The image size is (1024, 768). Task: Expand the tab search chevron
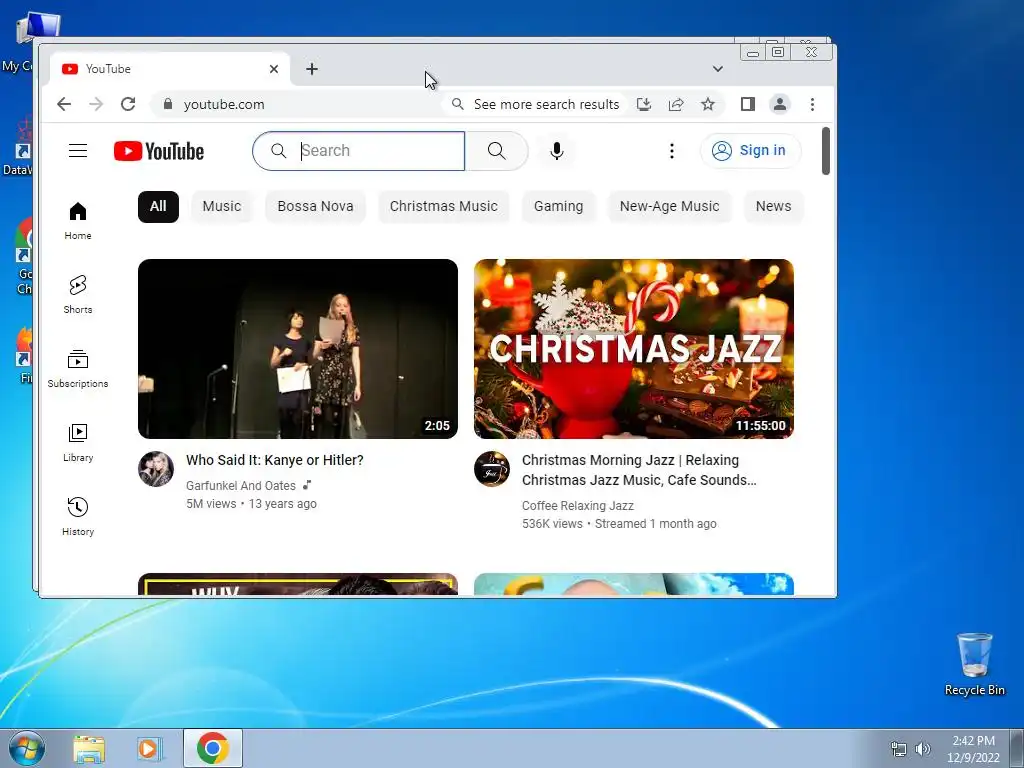[718, 69]
